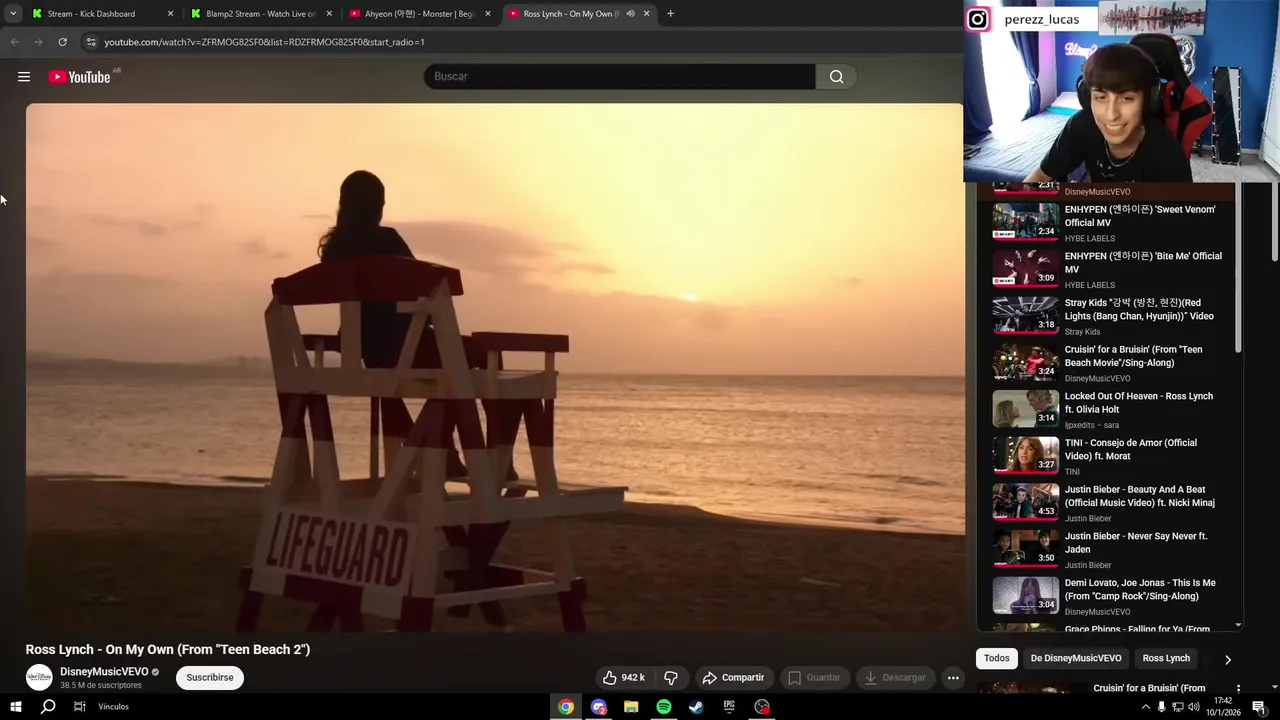The width and height of the screenshot is (1280, 720).
Task: Click the Guardar save button
Action: (814, 678)
